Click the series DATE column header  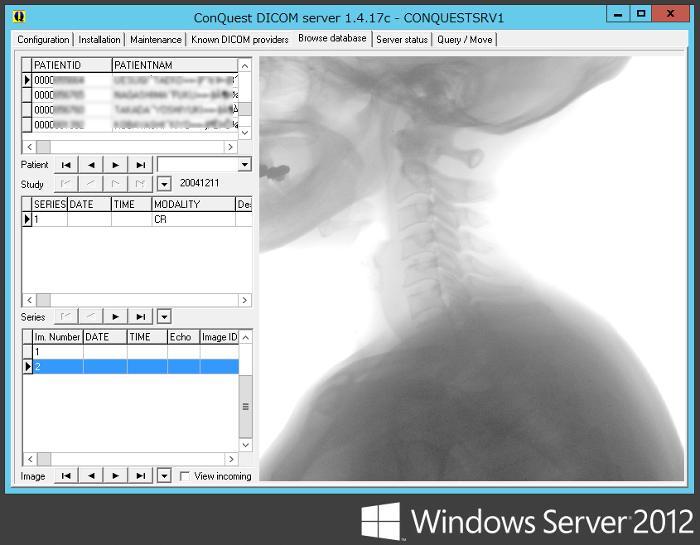click(x=89, y=204)
